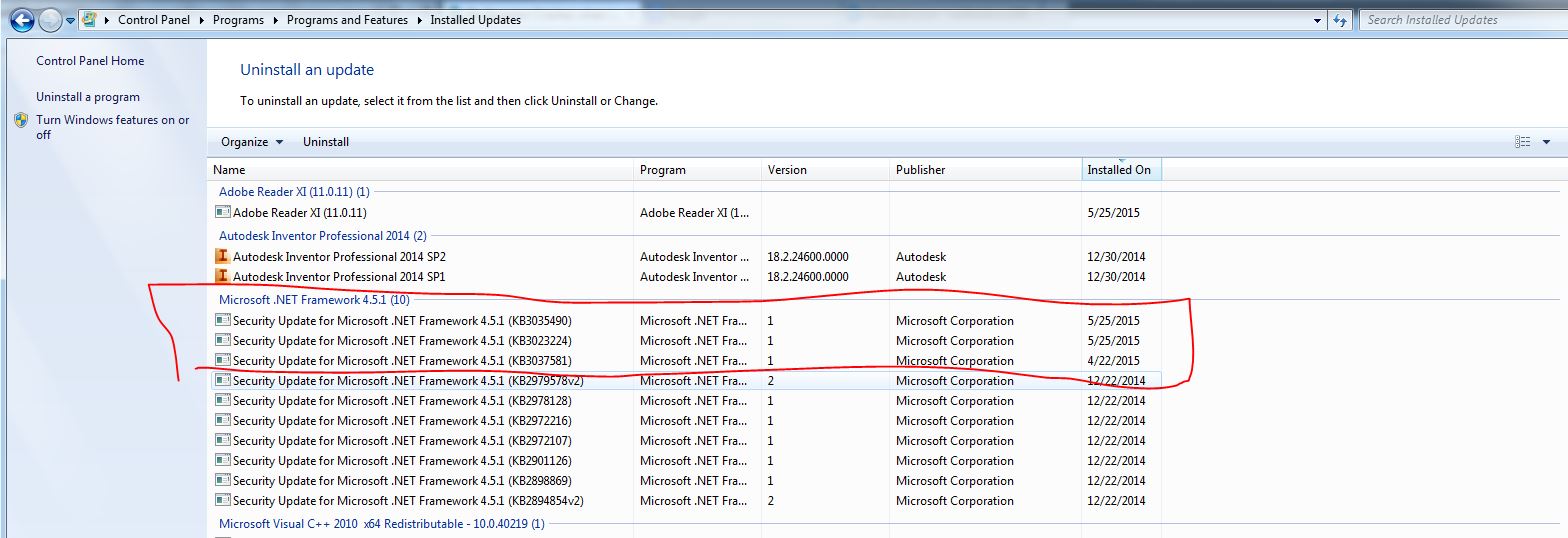Click the icon of update KB2972107
The height and width of the screenshot is (538, 1568).
[222, 441]
